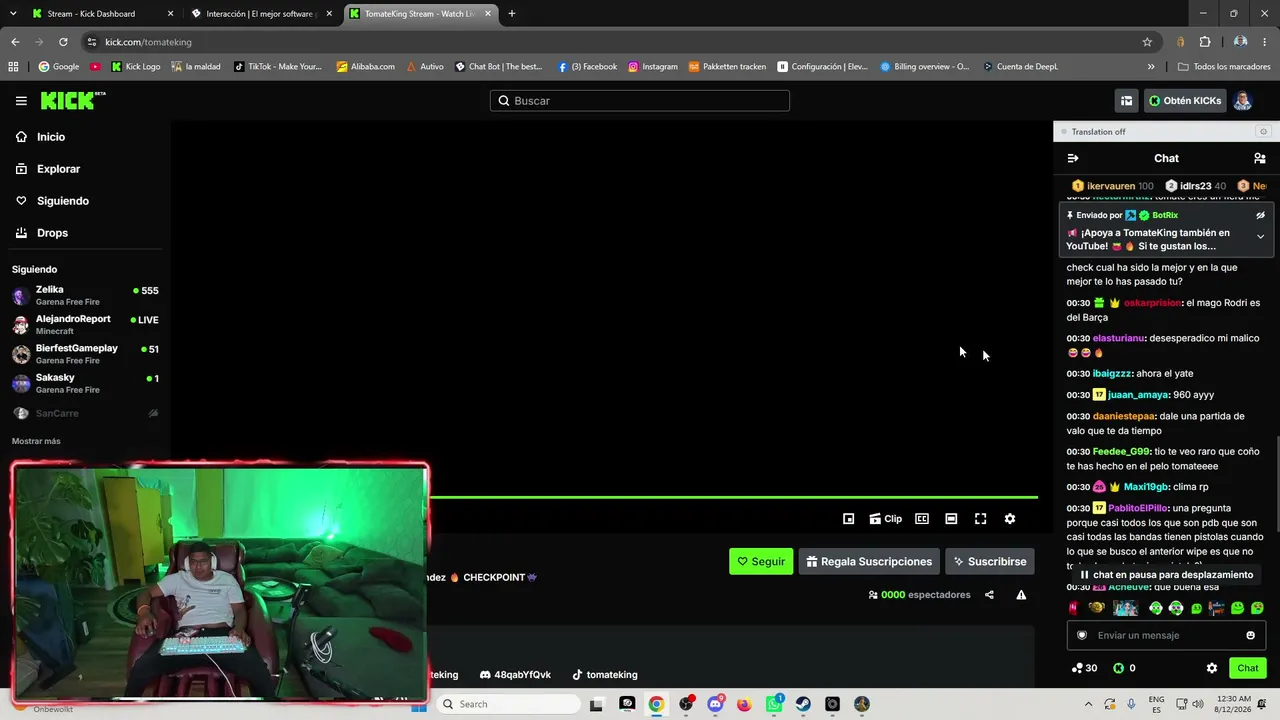Open offline SanCarre channel

85,413
